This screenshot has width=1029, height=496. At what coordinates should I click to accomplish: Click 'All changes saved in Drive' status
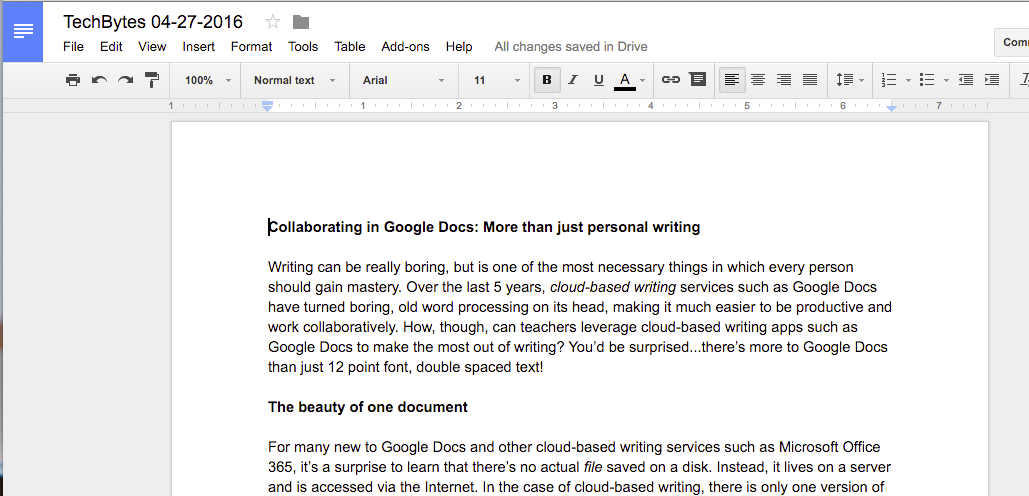pyautogui.click(x=571, y=47)
